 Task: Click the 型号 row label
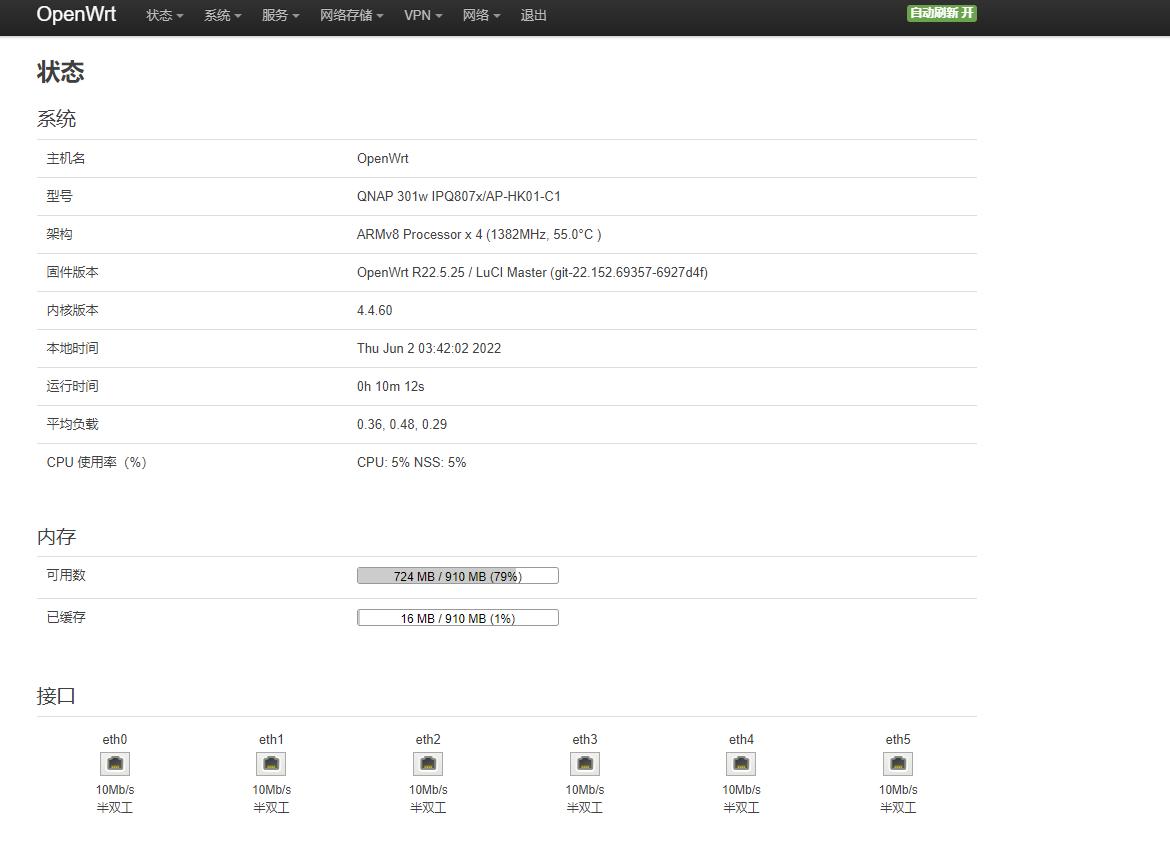tap(60, 196)
